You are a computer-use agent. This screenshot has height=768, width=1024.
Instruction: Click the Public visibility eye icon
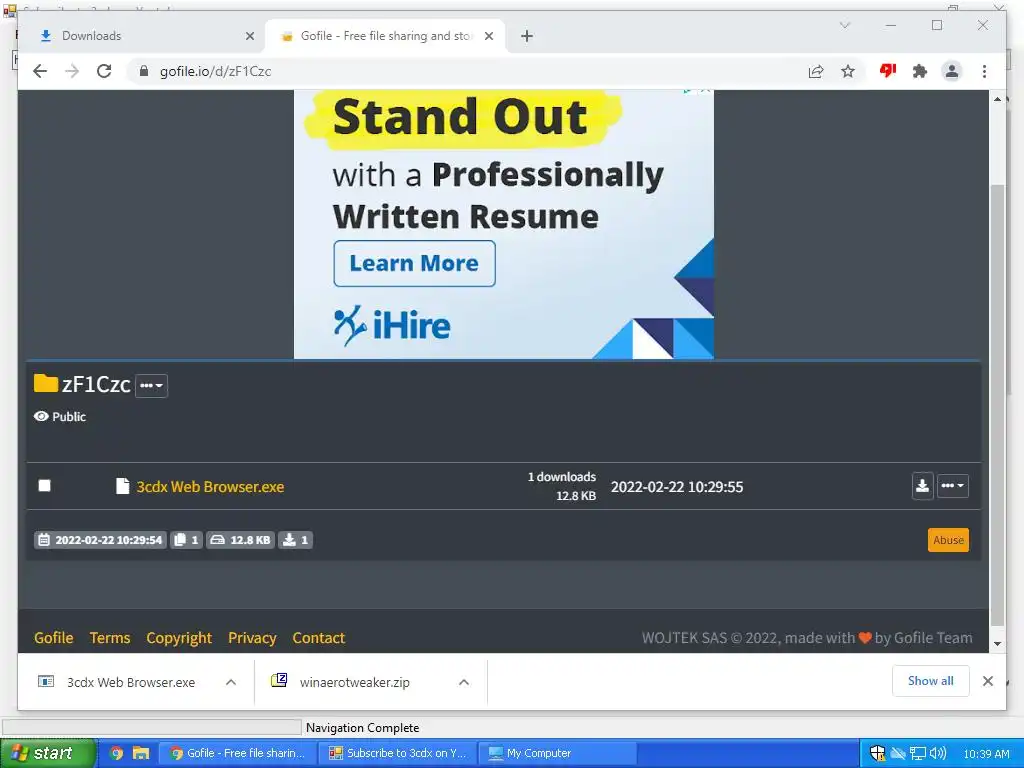point(41,416)
